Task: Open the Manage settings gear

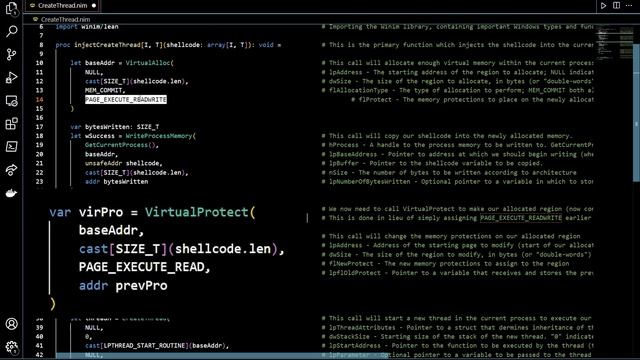Action: point(11,347)
